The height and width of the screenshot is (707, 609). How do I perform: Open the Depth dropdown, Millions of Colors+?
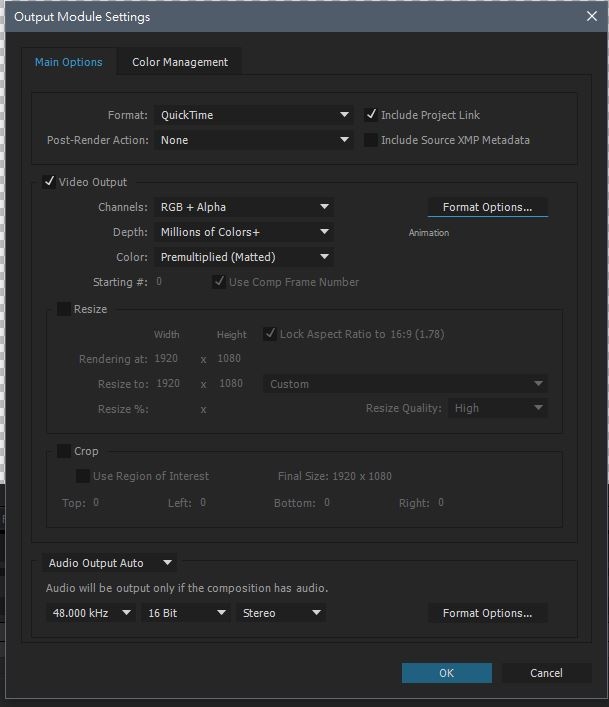pos(245,232)
